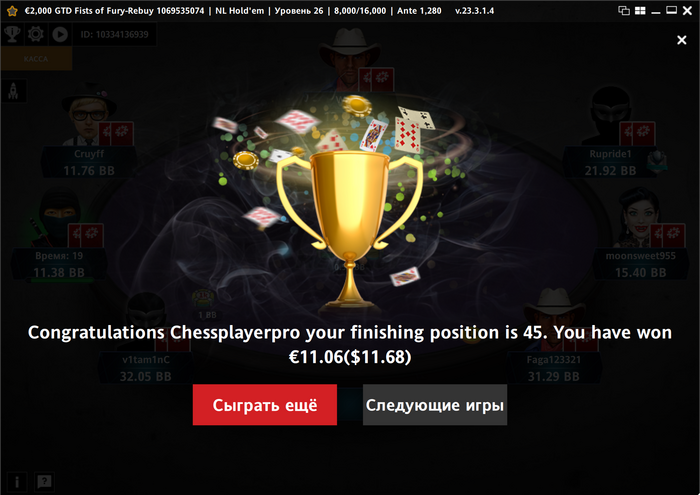Open the help question mark icon
This screenshot has width=700, height=495.
point(44,482)
